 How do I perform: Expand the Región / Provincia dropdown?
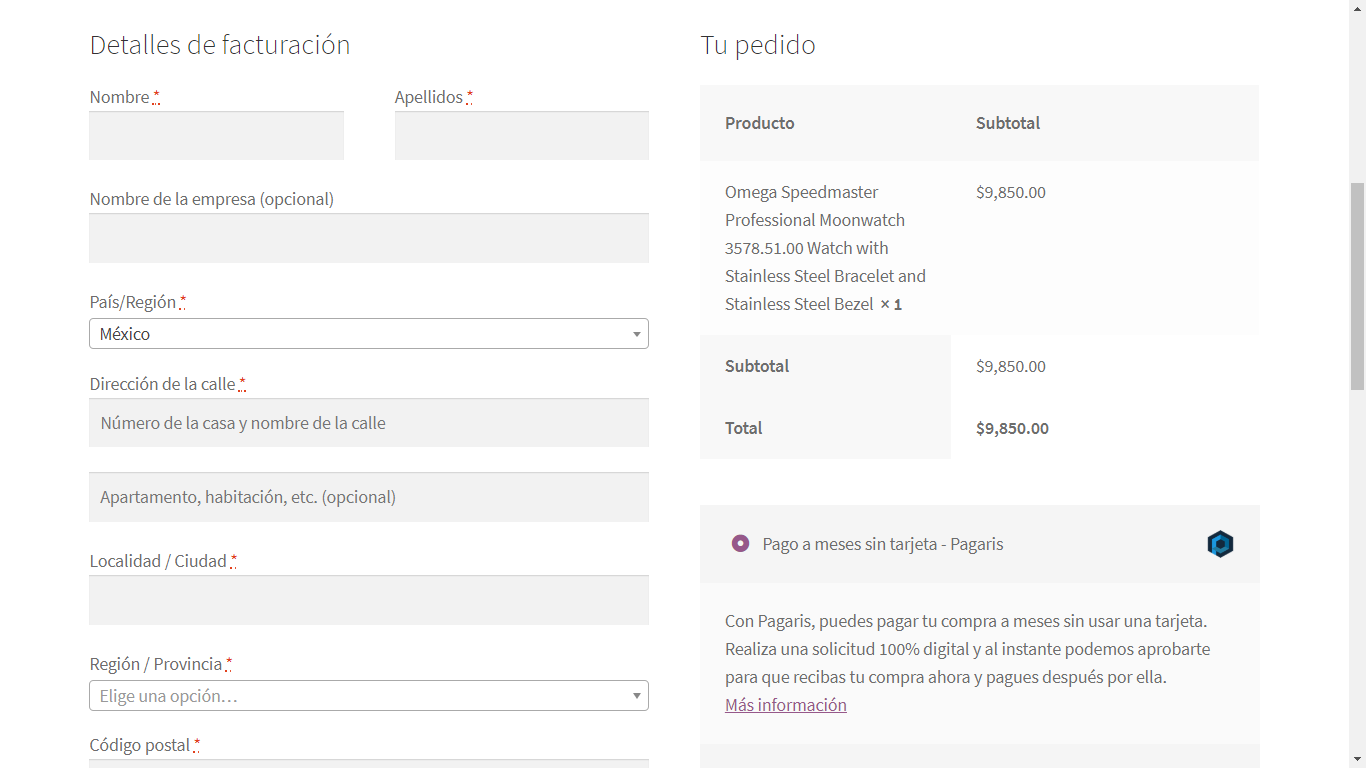click(x=369, y=696)
